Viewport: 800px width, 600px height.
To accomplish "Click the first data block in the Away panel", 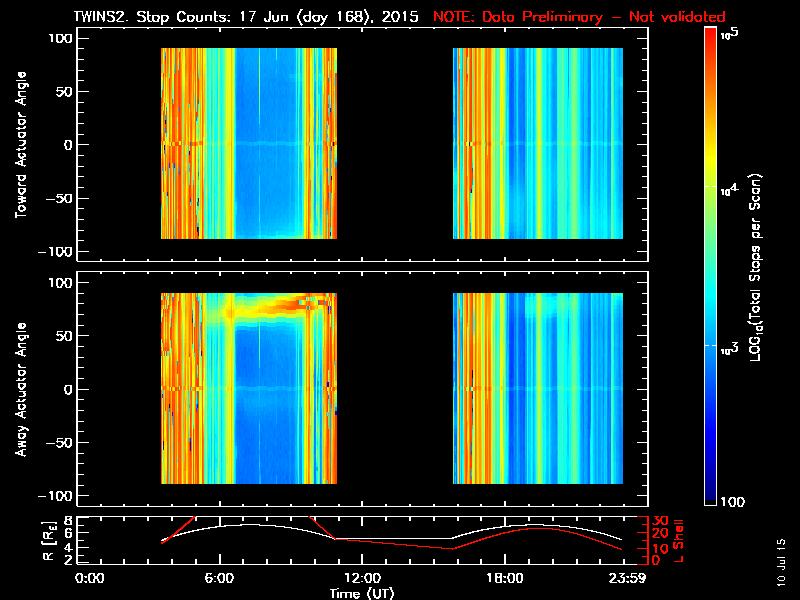I will click(x=249, y=388).
